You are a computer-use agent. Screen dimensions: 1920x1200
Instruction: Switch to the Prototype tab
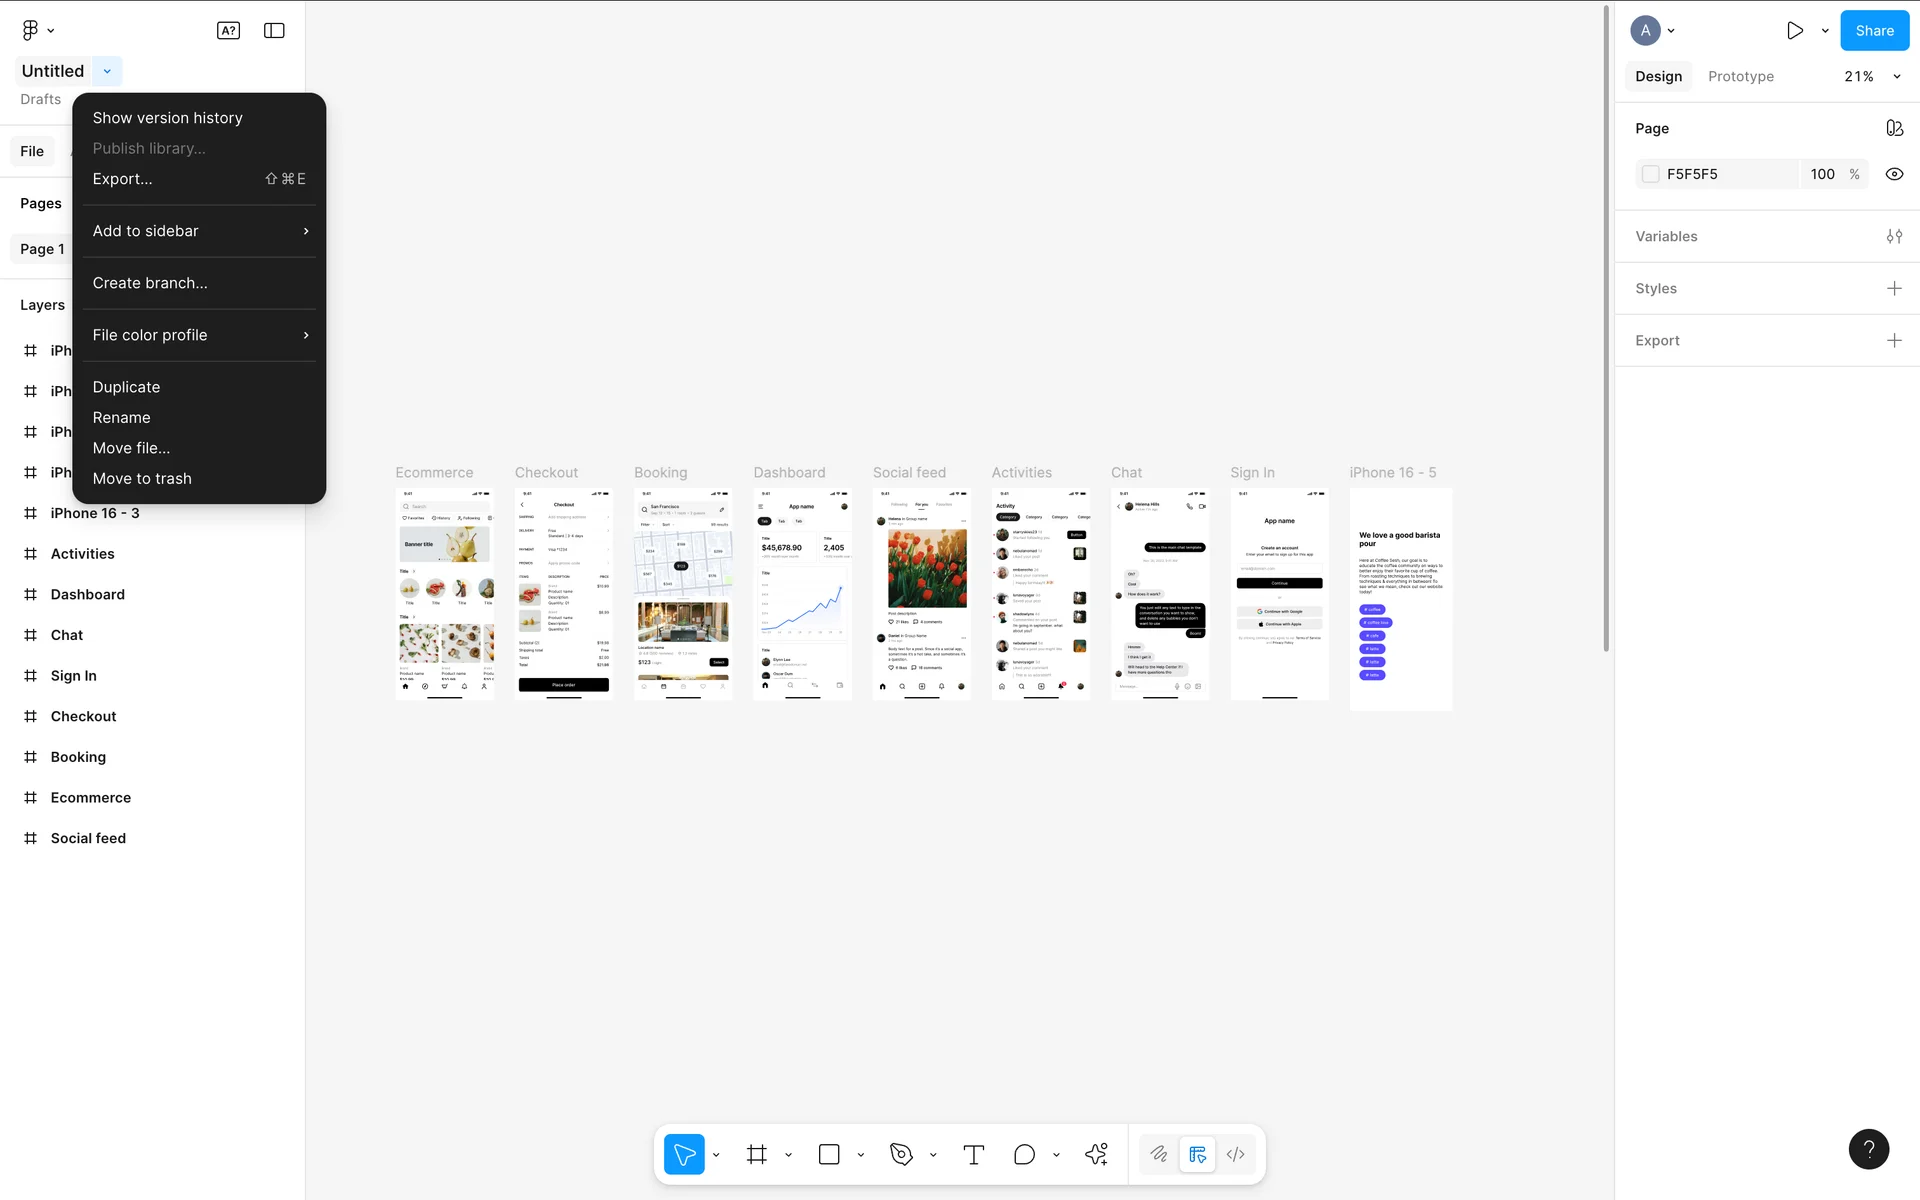1740,77
